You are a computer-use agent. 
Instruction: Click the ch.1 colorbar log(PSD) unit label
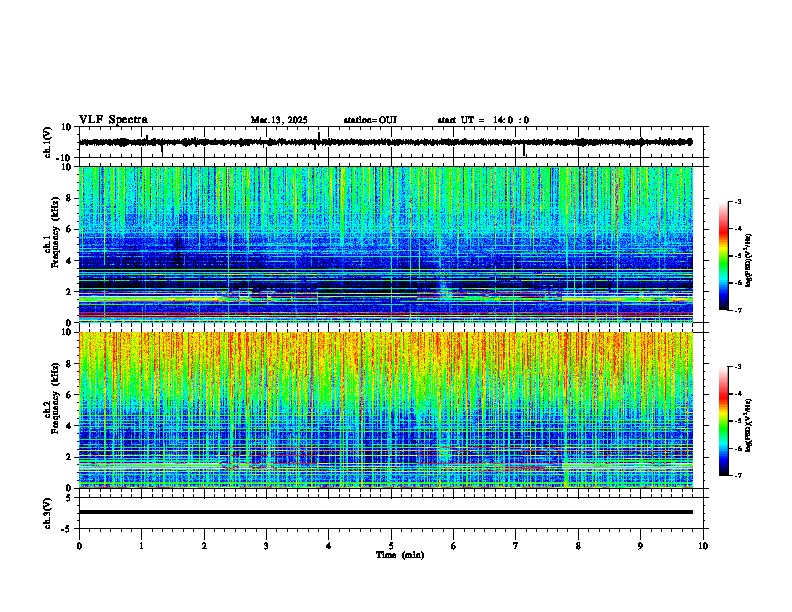(x=749, y=261)
